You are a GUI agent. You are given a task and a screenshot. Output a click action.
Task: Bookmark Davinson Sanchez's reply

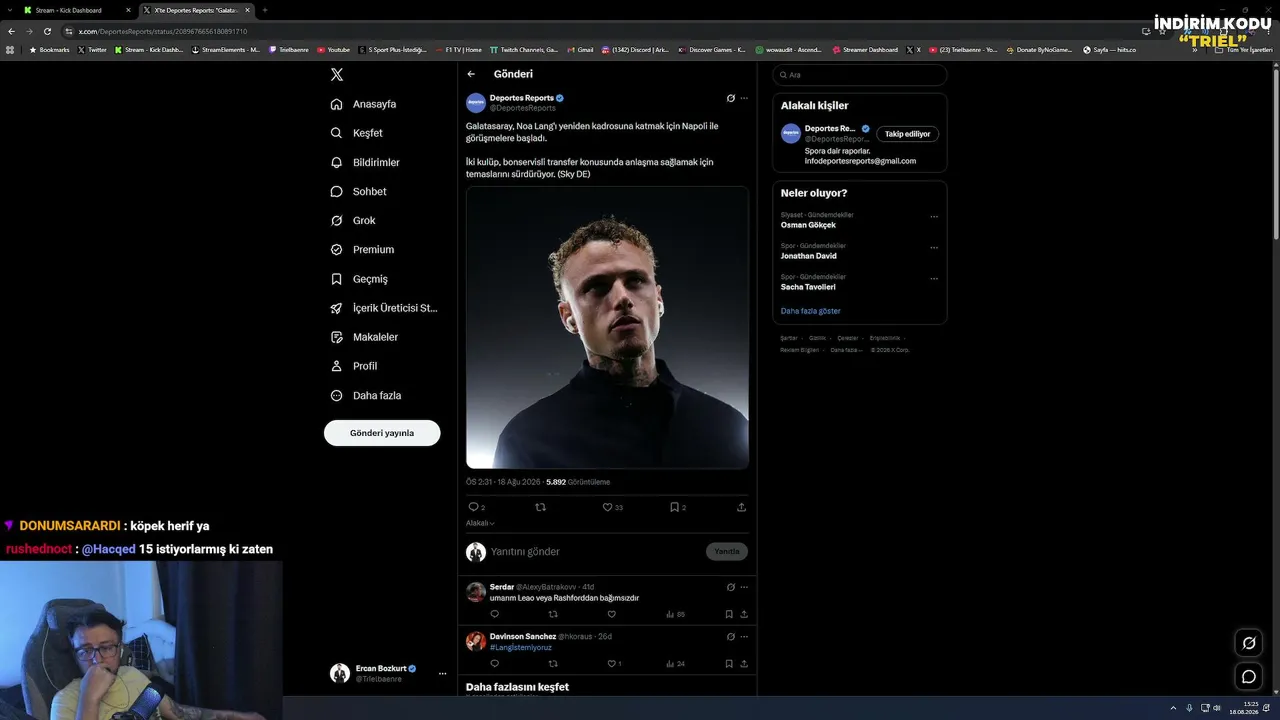click(x=729, y=663)
